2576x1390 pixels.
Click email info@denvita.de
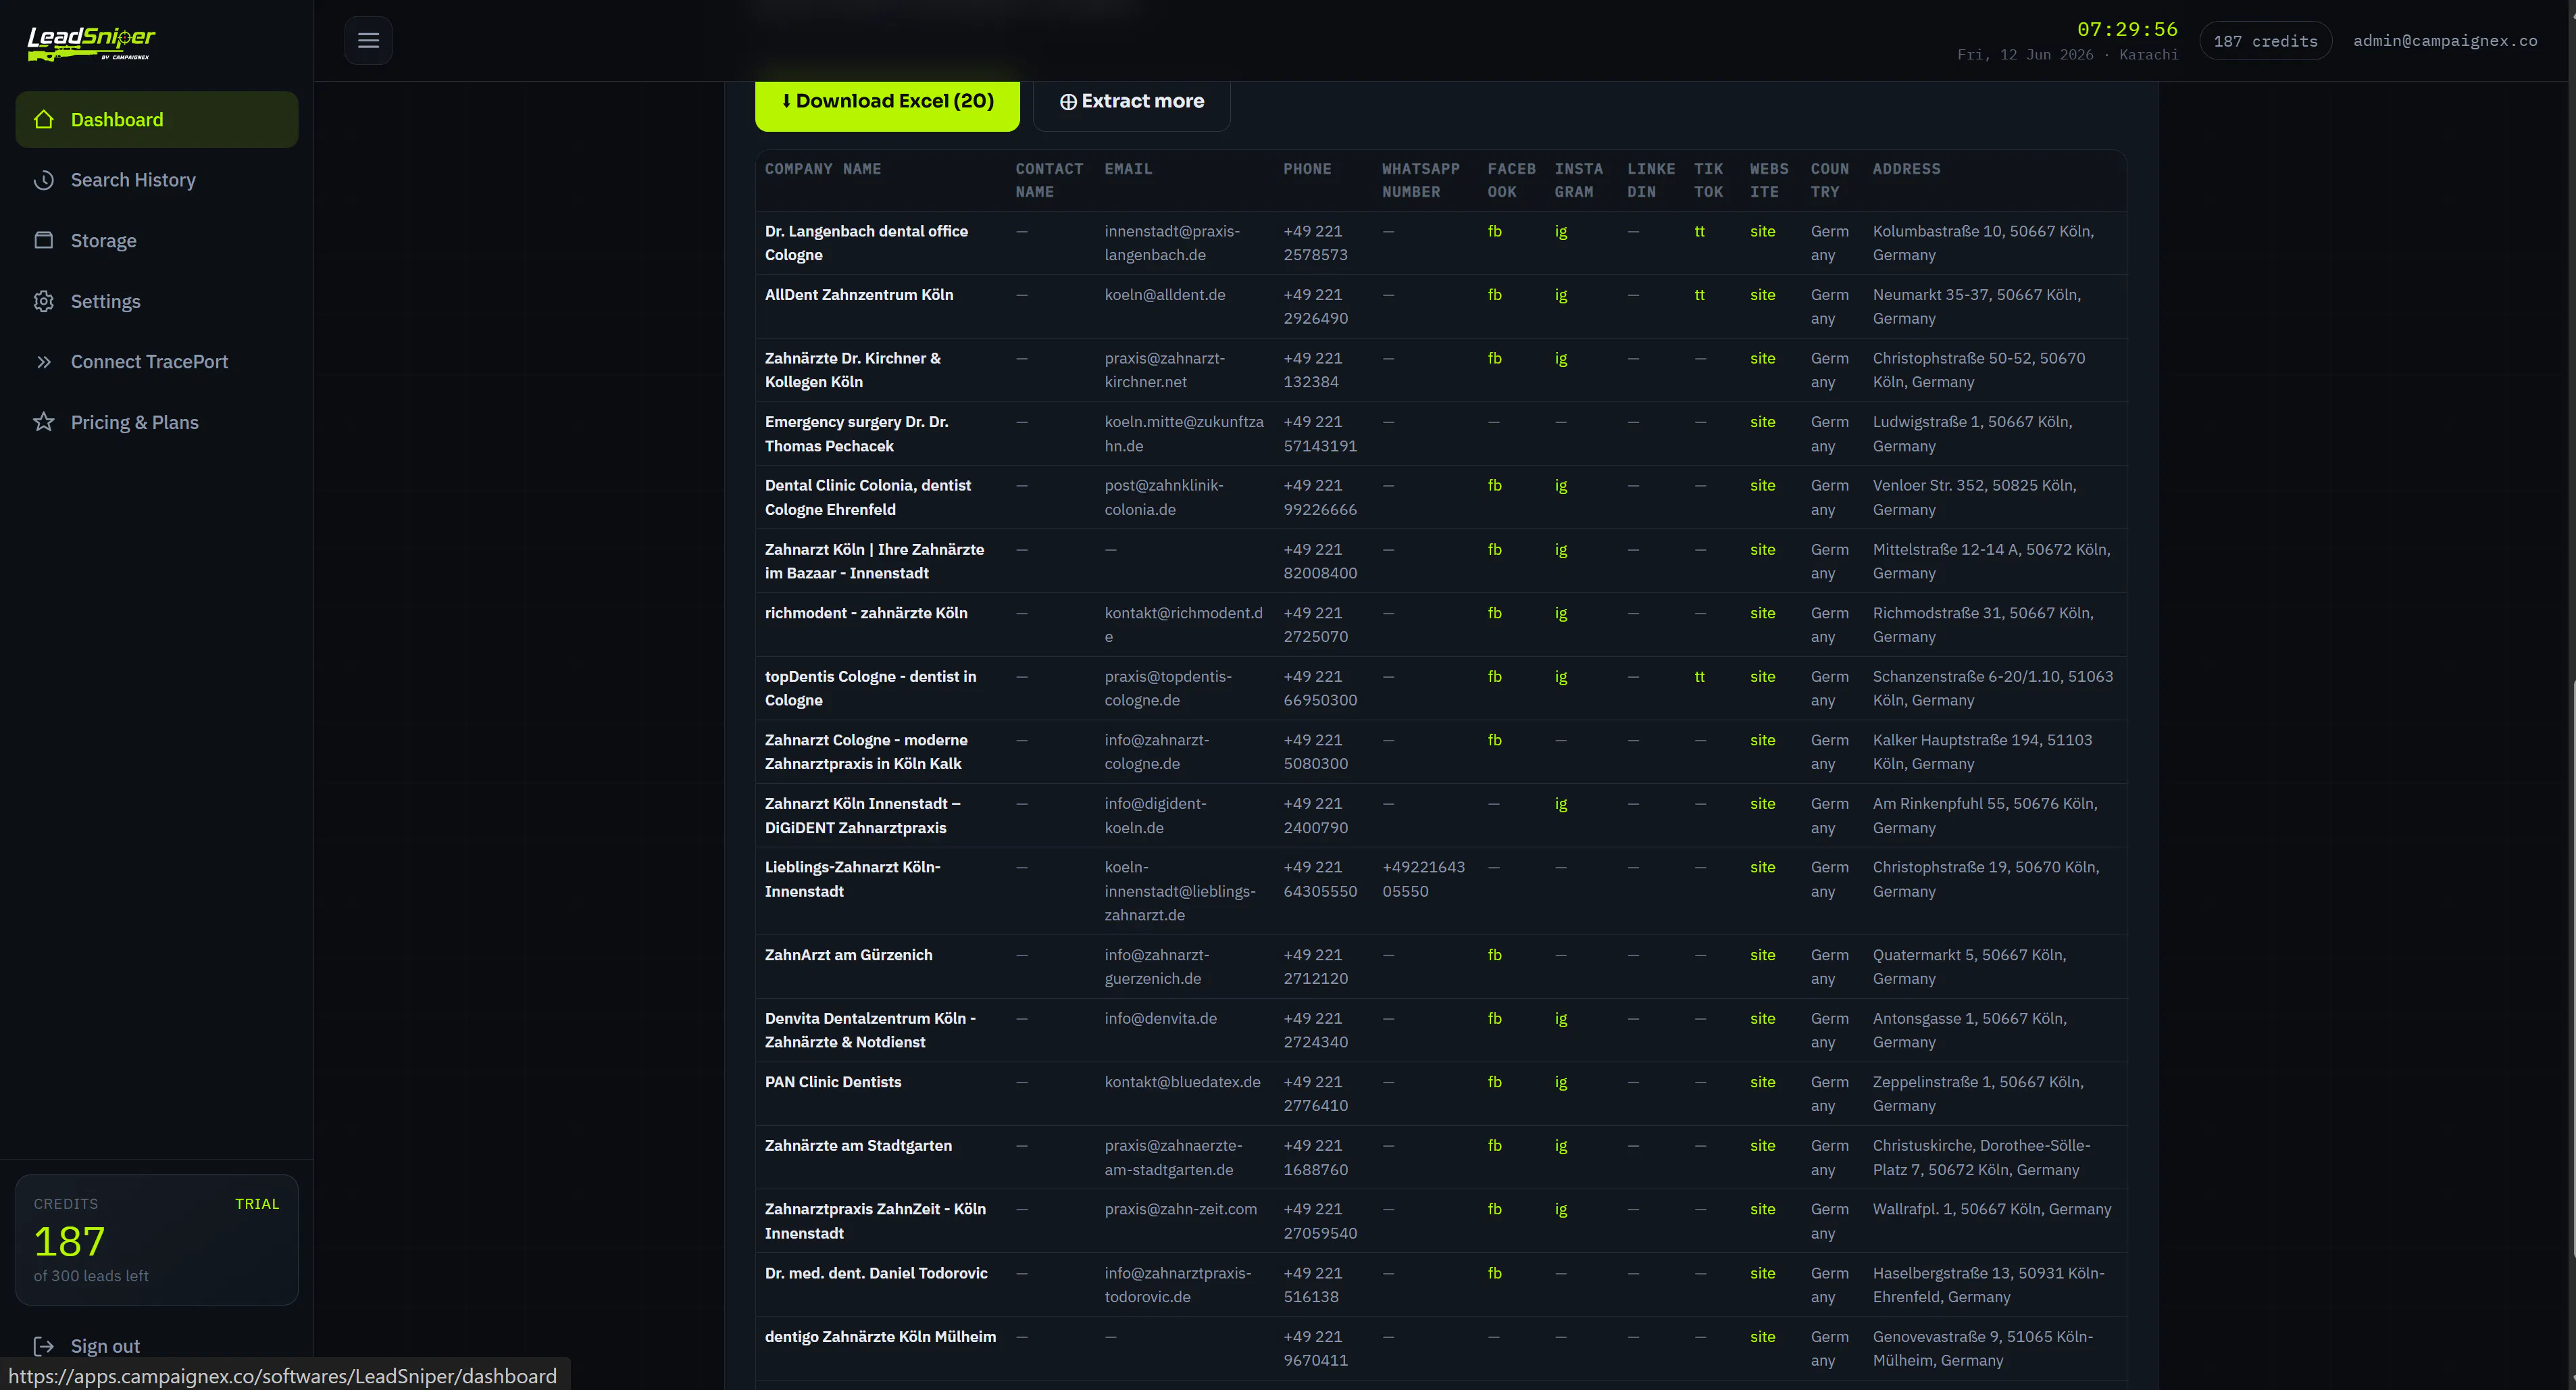click(1160, 1018)
